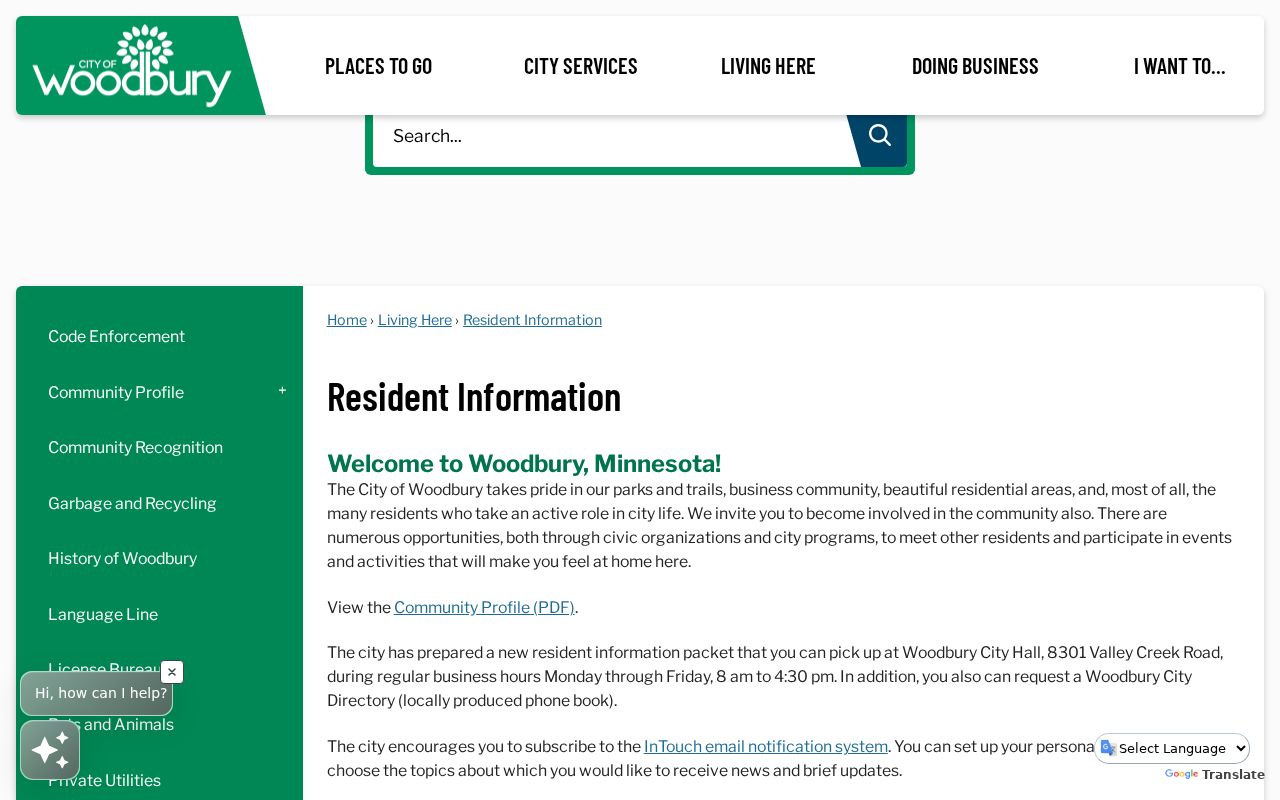Open the AI chat assistant sparkle icon
This screenshot has width=1280, height=800.
[x=50, y=750]
